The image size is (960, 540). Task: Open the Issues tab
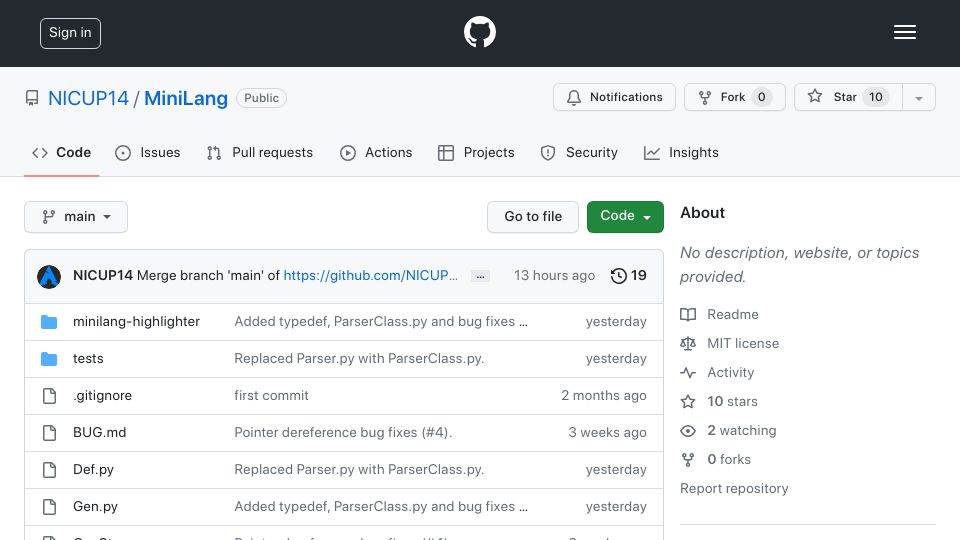[x=148, y=152]
